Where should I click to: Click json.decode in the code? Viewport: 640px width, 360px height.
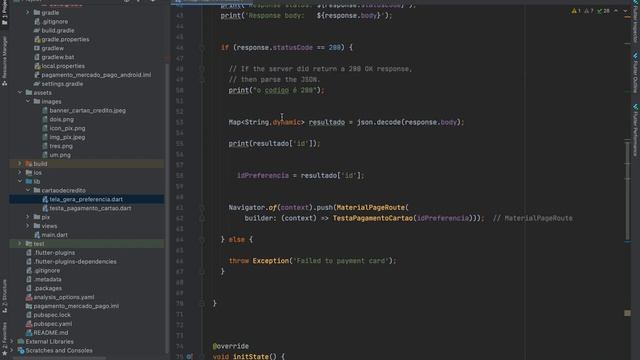[x=378, y=122]
